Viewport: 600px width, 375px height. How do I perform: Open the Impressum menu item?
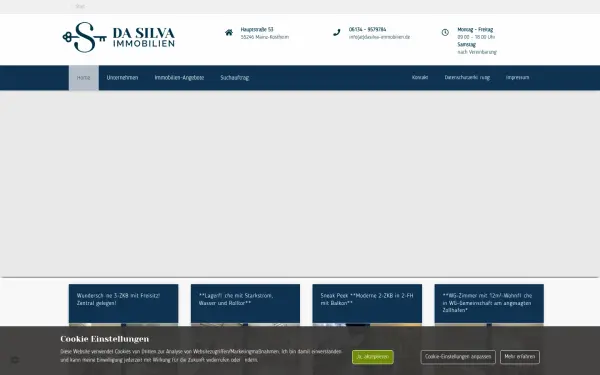(517, 77)
